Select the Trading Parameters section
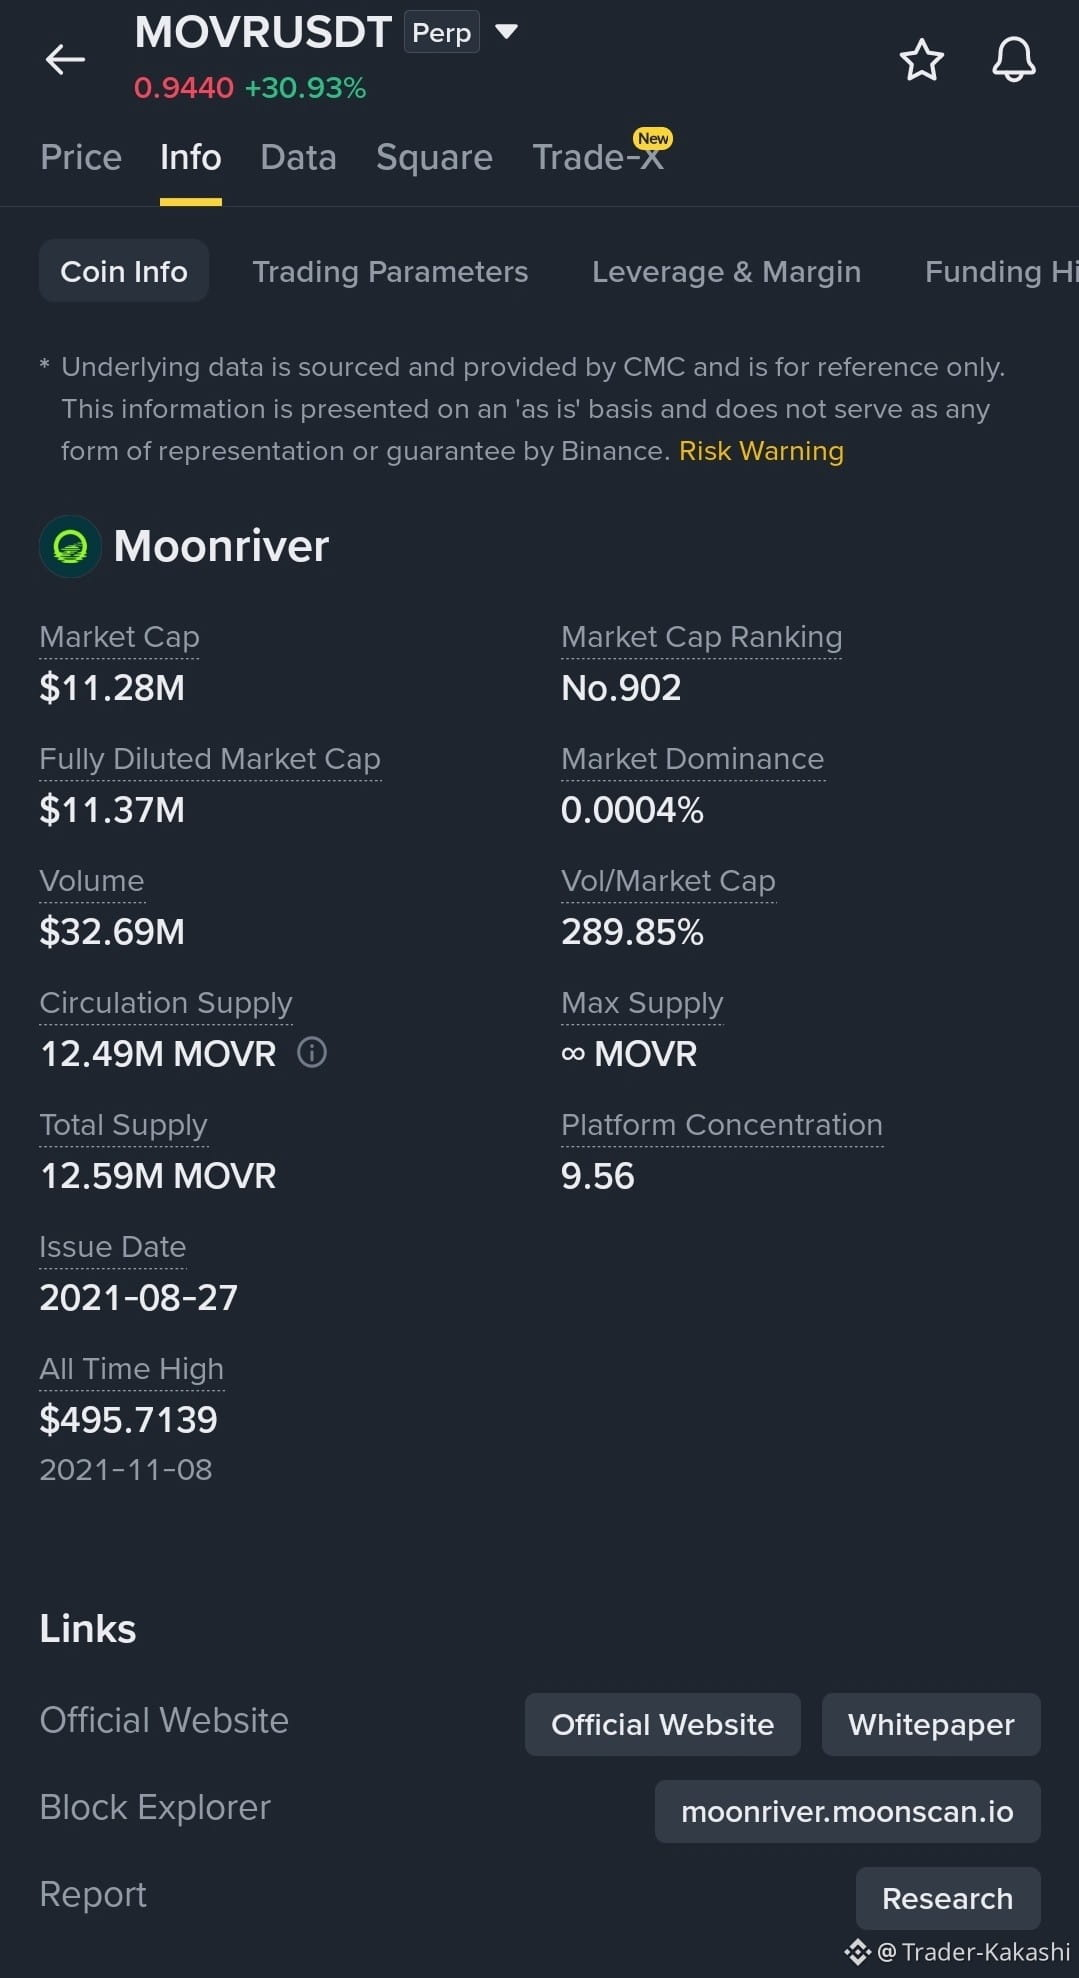This screenshot has height=1978, width=1079. tap(390, 271)
